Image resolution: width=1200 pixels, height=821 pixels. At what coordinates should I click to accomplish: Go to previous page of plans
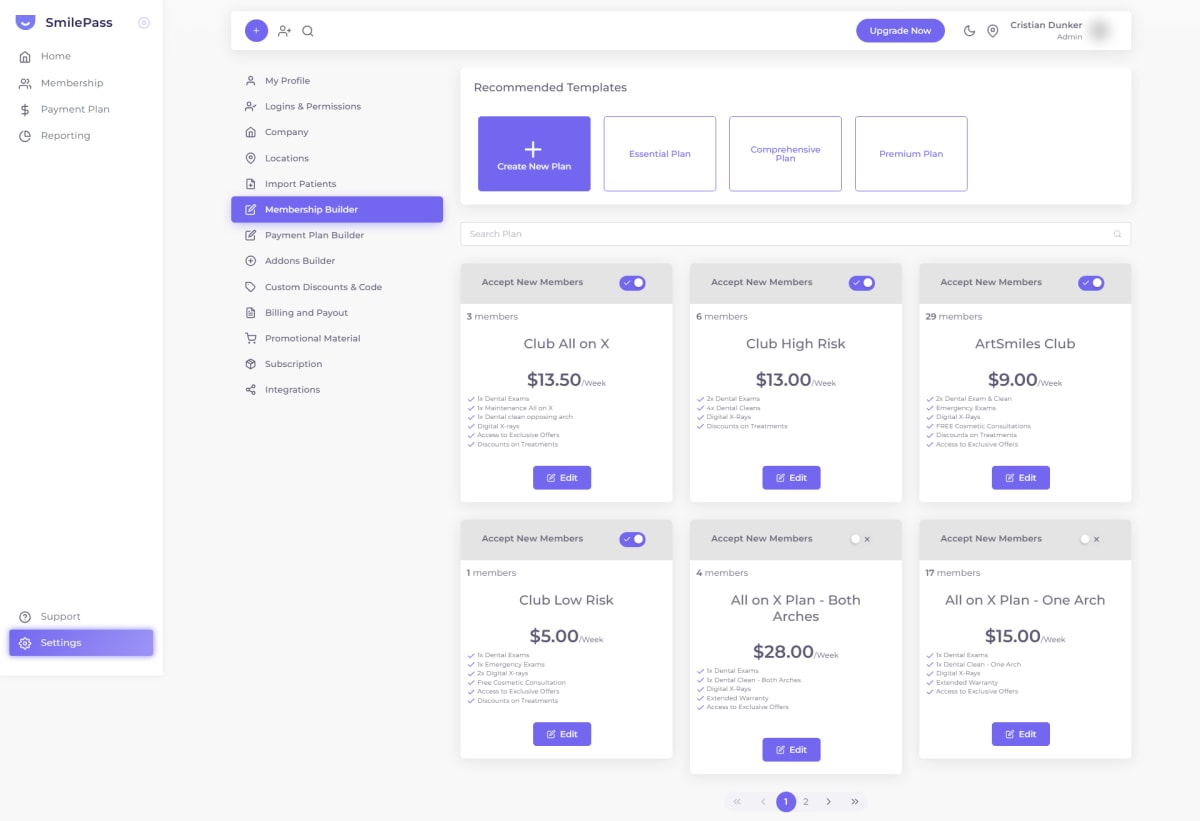point(763,802)
